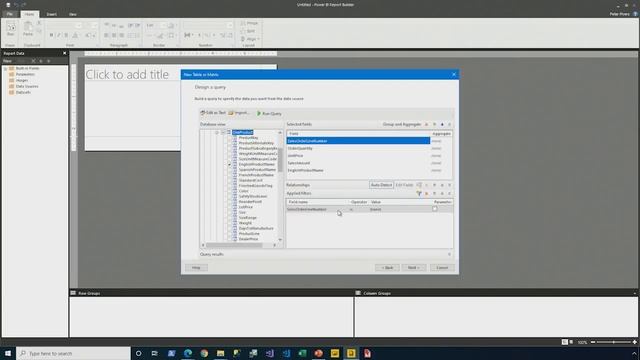Click align center paragraph icon
The width and height of the screenshot is (640, 360).
[114, 36]
